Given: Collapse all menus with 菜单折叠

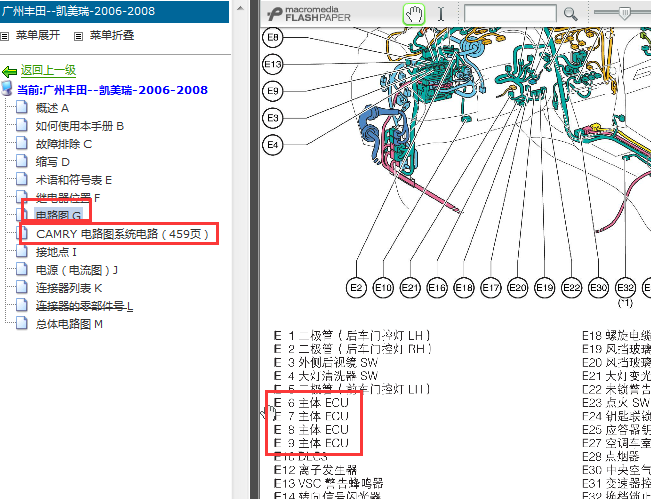Looking at the screenshot, I should coord(112,35).
